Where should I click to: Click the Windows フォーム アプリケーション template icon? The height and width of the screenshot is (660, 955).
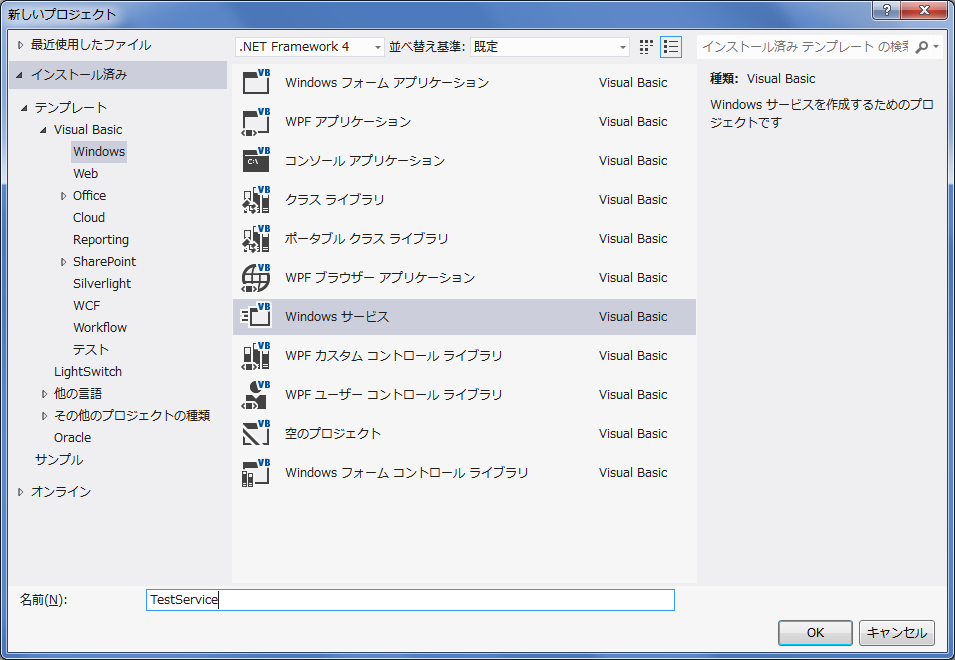point(256,82)
